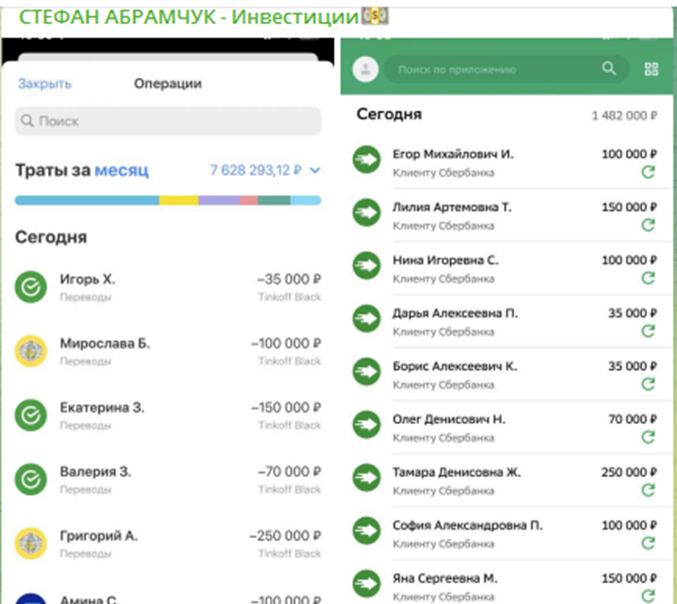The width and height of the screenshot is (677, 604).
Task: Tap the magnifier icon in Sberbank search
Action: [609, 68]
